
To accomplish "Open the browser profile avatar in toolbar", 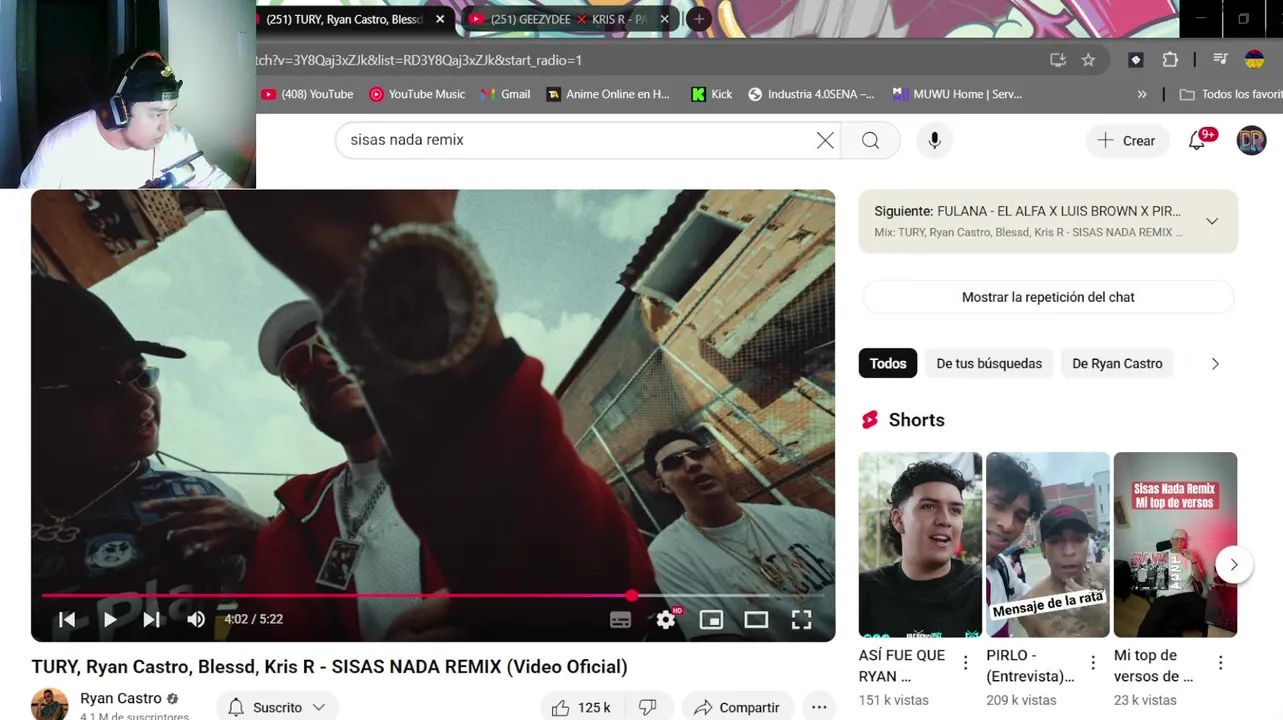I will (x=1254, y=60).
